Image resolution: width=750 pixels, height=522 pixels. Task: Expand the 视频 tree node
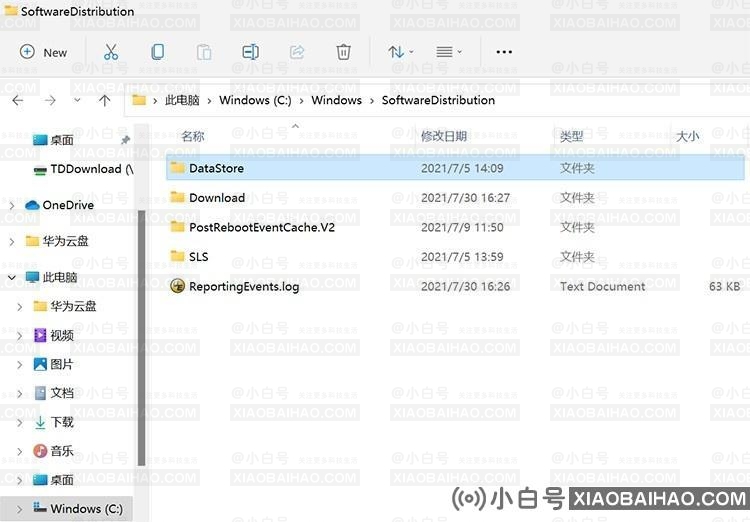[20, 335]
